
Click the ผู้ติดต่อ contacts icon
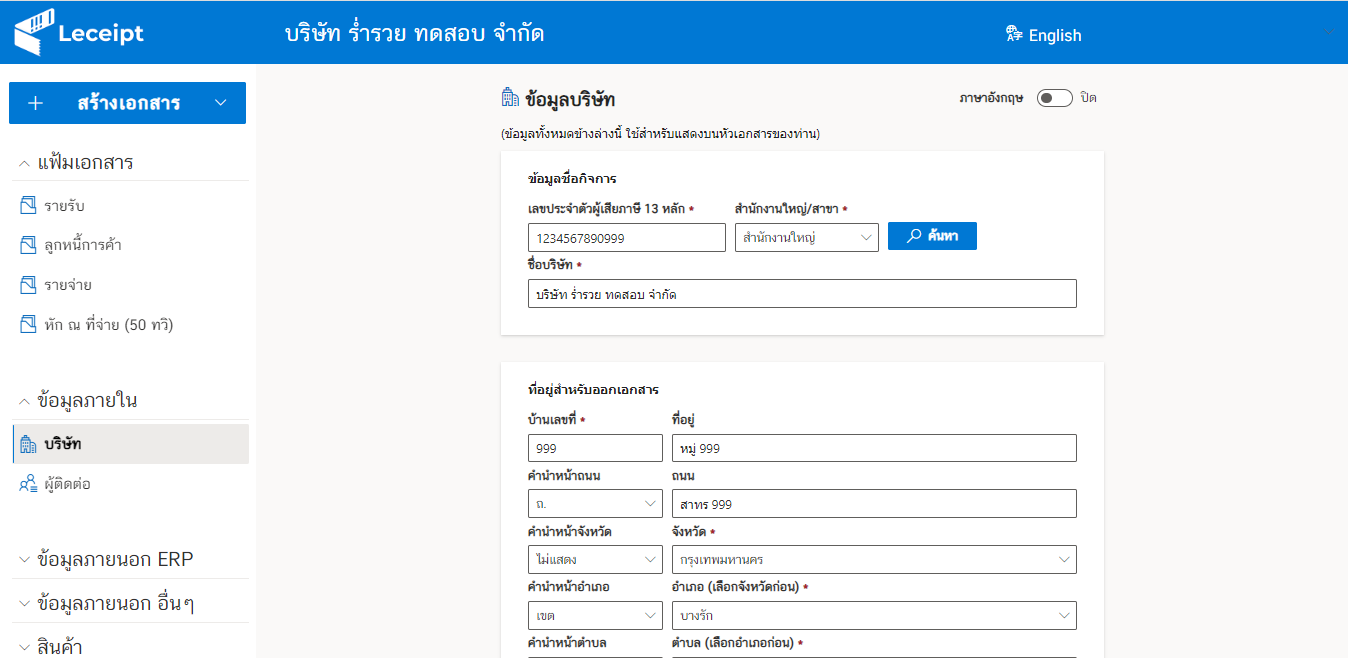coord(28,484)
